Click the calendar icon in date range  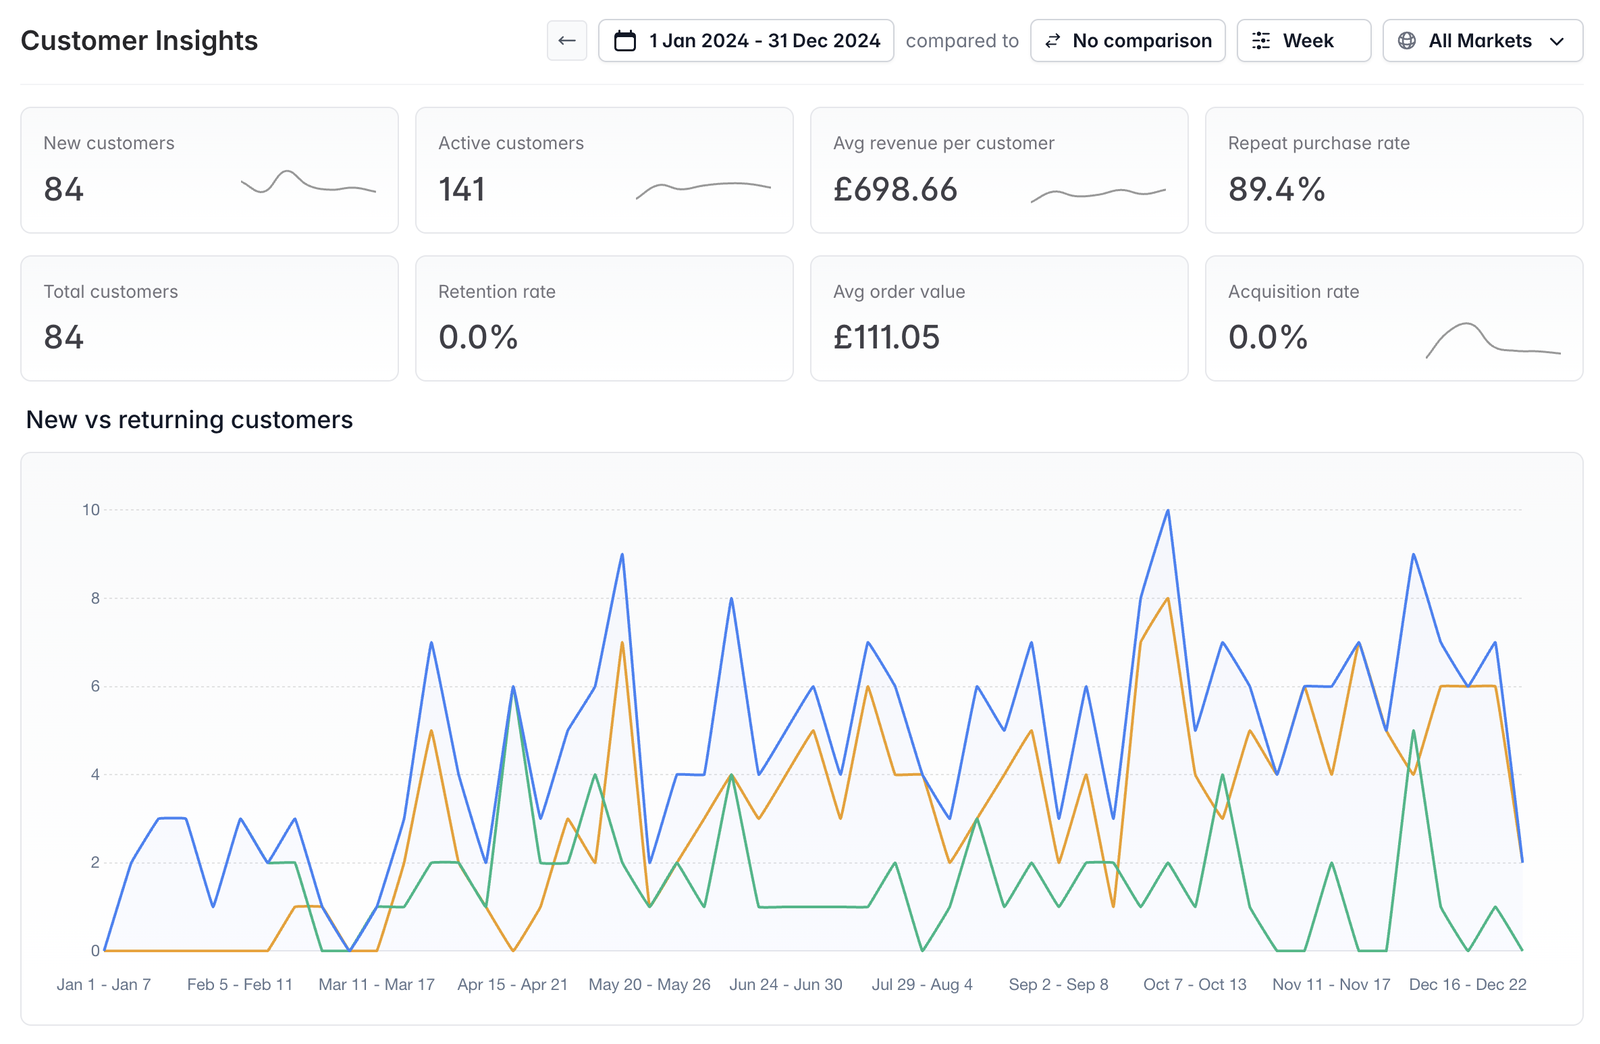pyautogui.click(x=625, y=41)
